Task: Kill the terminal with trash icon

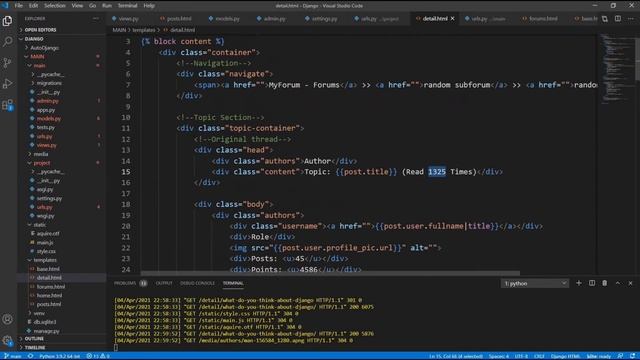Action: point(604,283)
